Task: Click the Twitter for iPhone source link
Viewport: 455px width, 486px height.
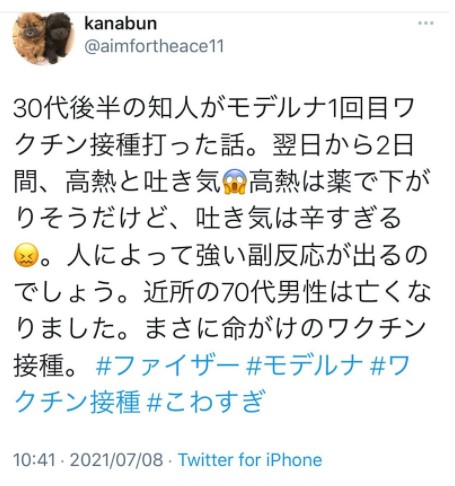Action: (250, 460)
